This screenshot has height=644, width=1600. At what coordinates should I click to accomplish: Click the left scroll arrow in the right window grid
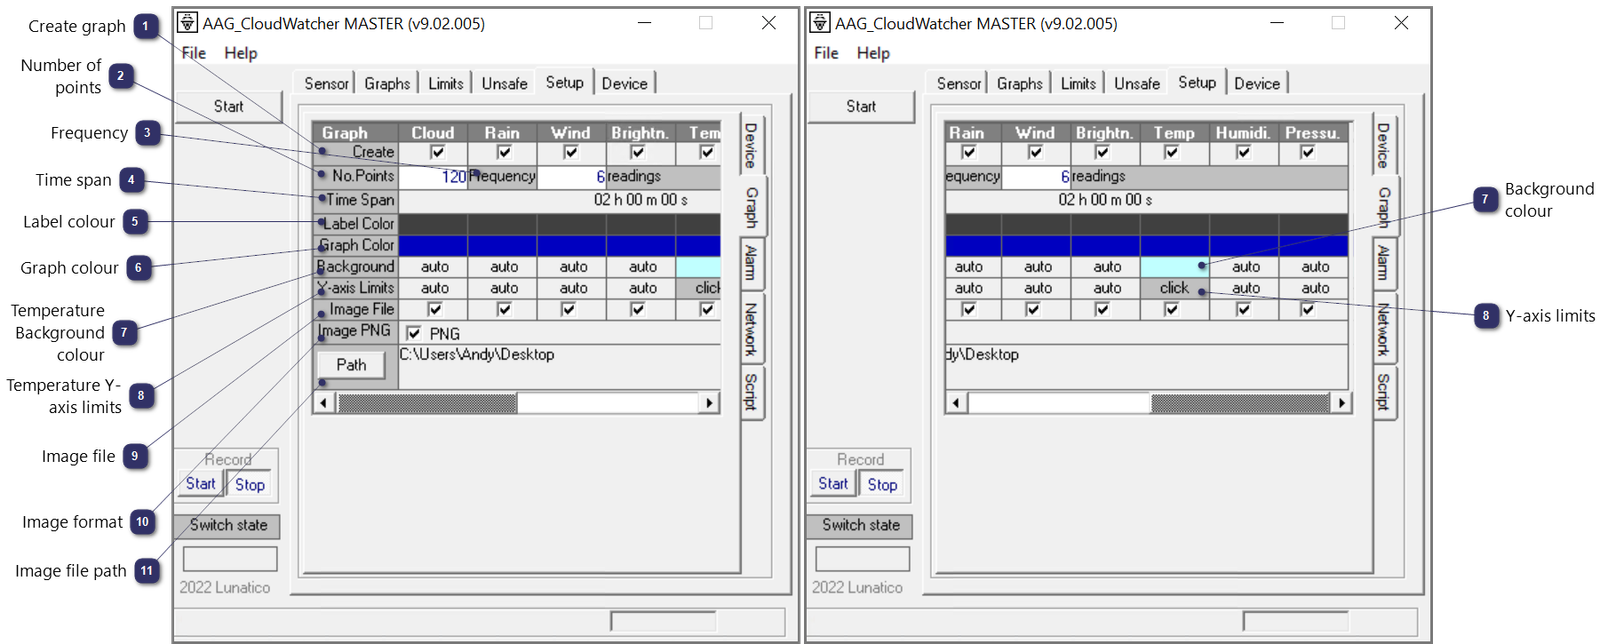(956, 403)
